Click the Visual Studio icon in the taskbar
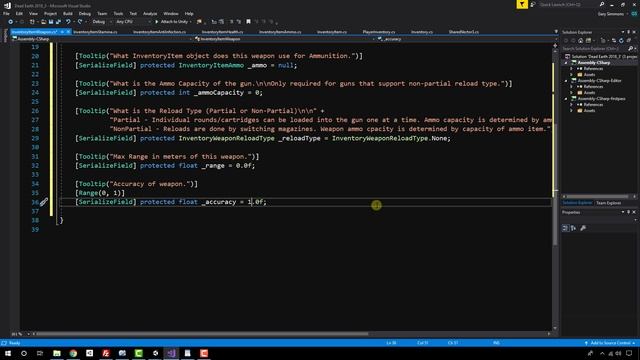Screen dimensions: 640x360 click(171, 353)
